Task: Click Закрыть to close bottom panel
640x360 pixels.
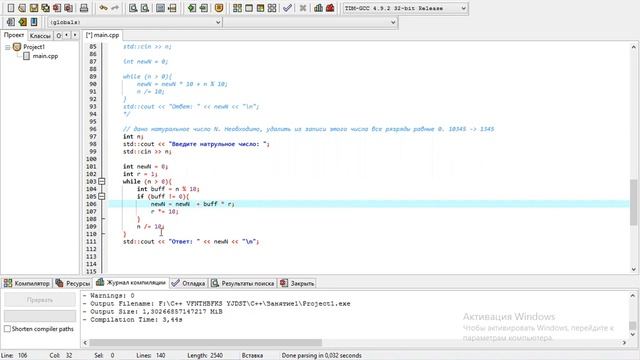Action: [x=297, y=283]
